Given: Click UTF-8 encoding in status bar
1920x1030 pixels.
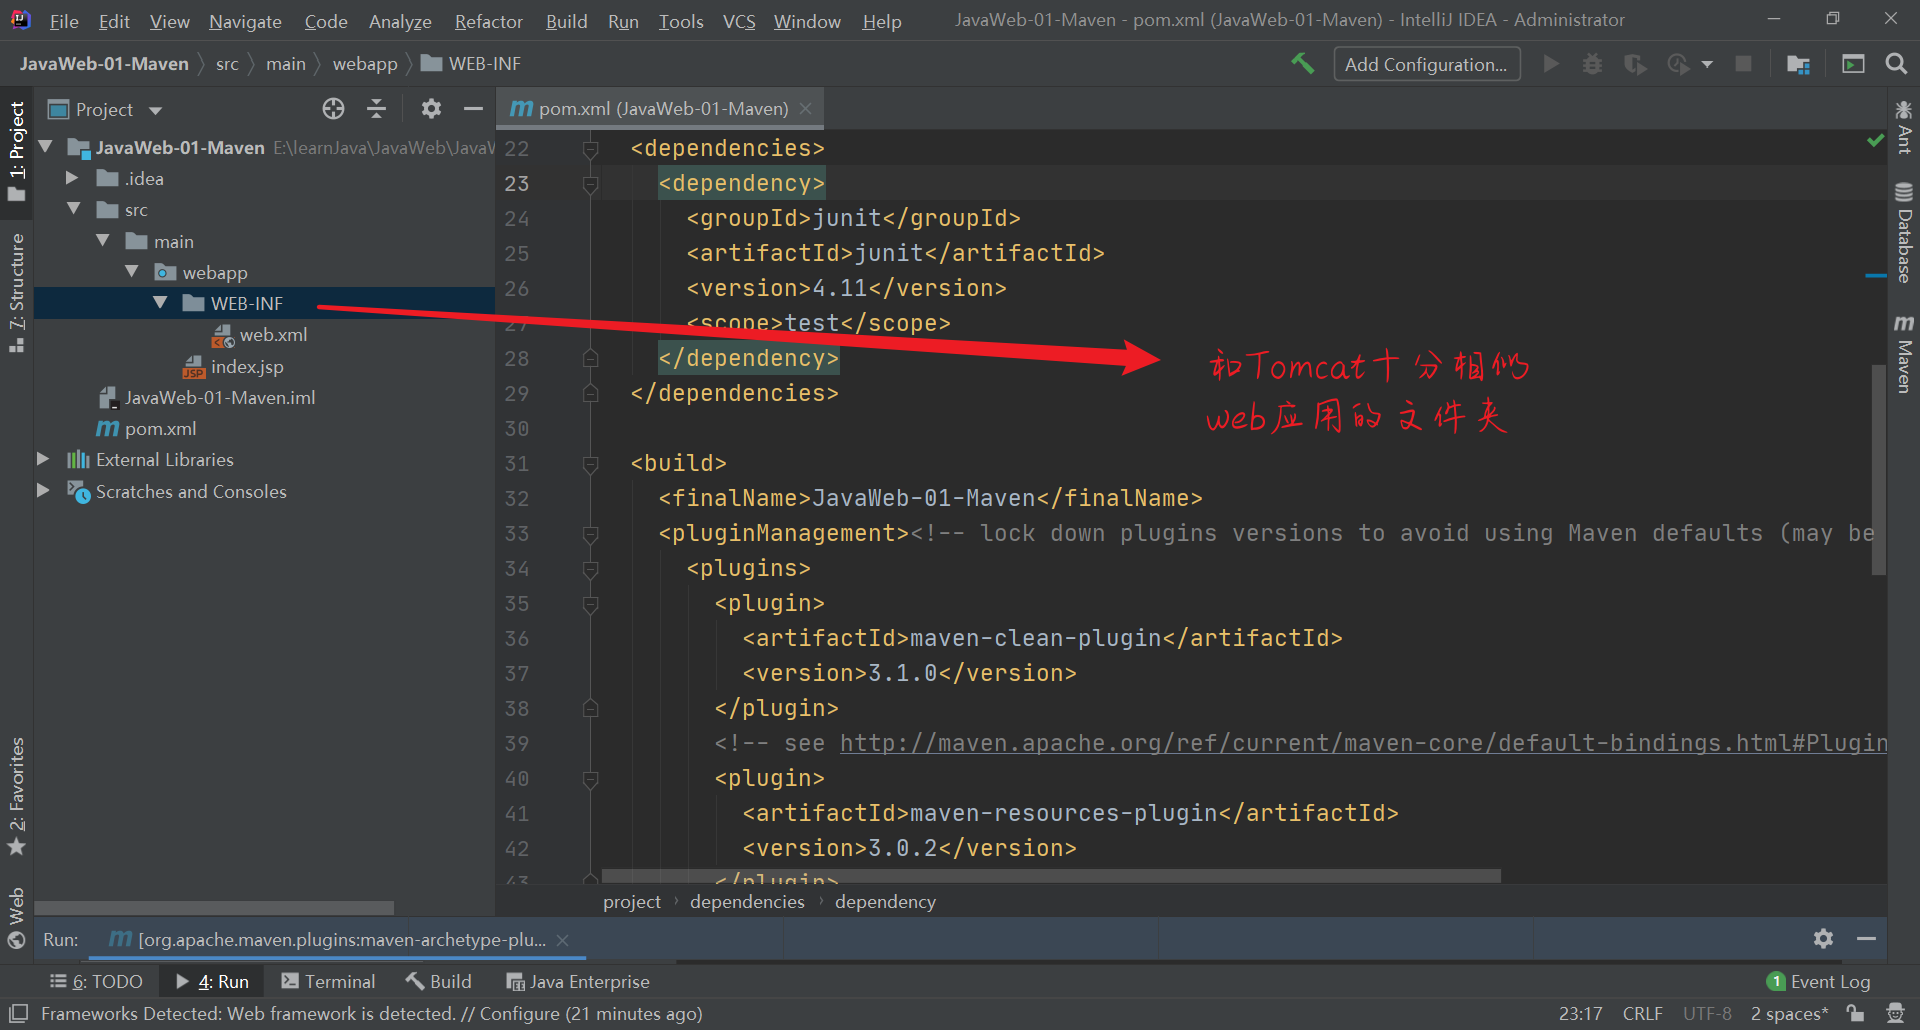Looking at the screenshot, I should (1707, 1013).
